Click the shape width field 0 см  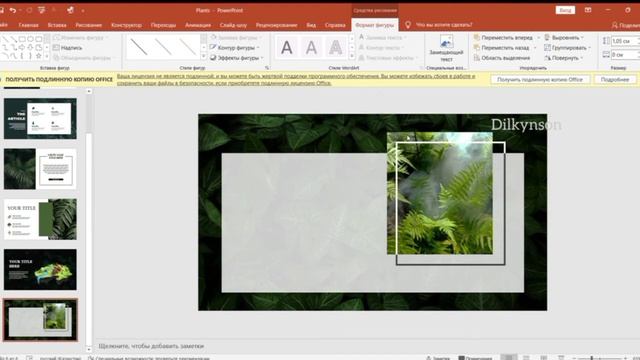click(624, 55)
